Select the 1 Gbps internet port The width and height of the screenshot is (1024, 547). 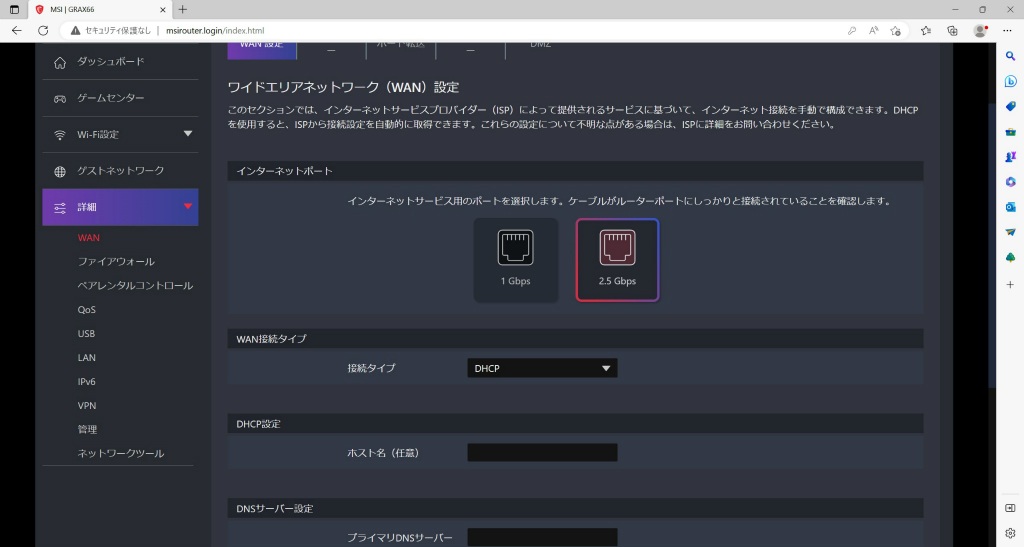coord(515,260)
